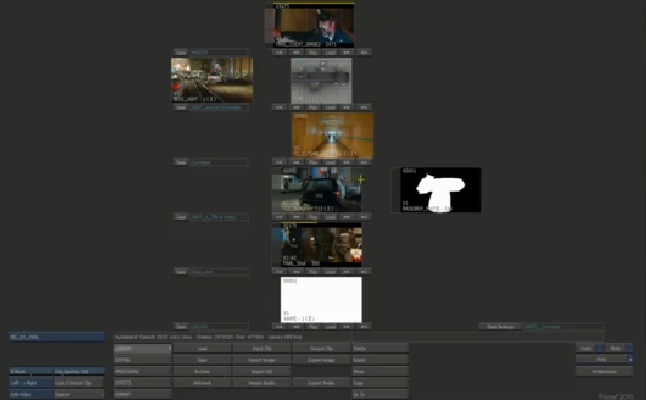
Task: Select the street night scene clip thumbnail
Action: pyautogui.click(x=212, y=80)
